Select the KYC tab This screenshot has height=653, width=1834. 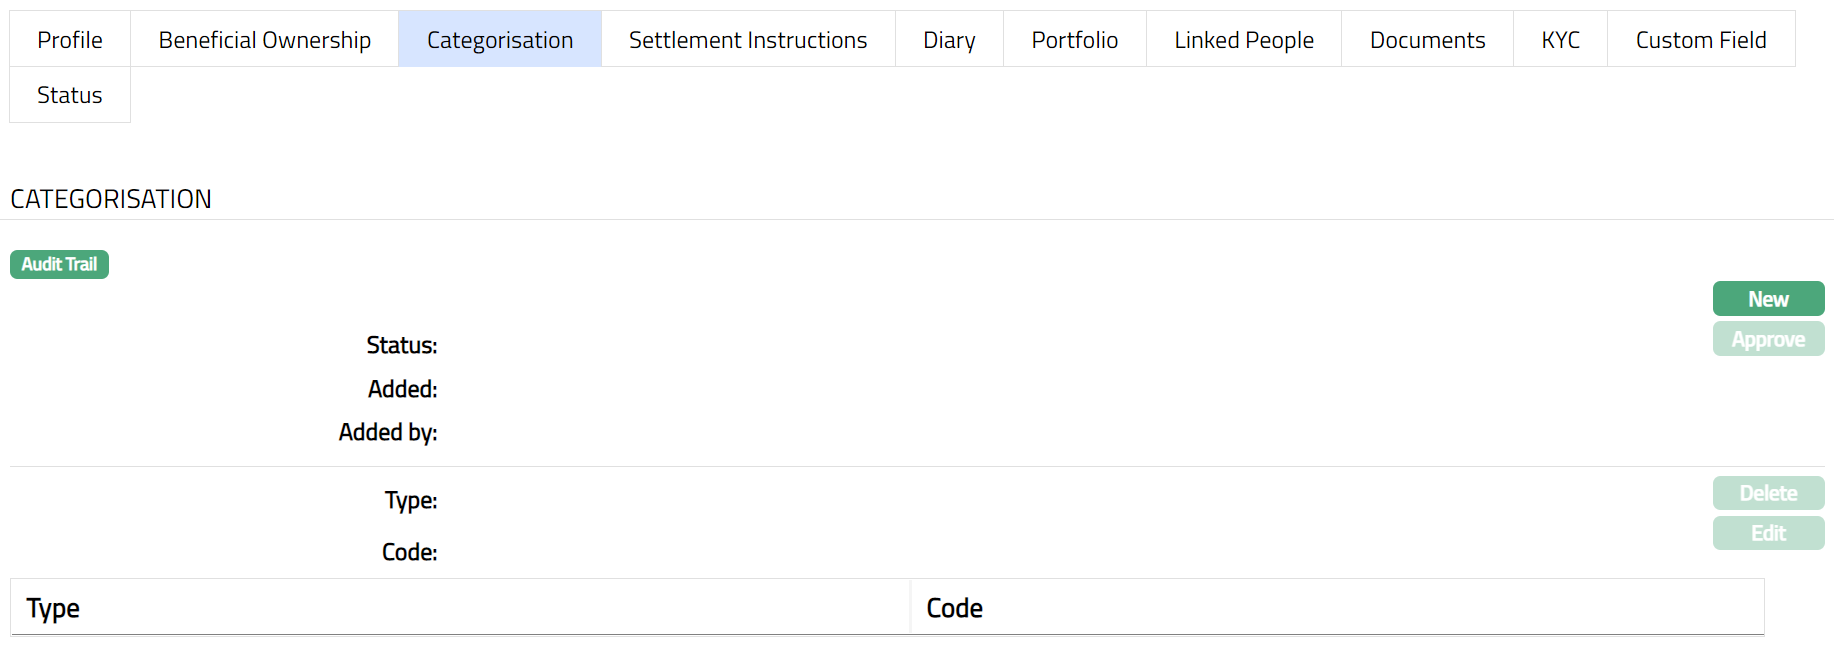[1560, 40]
